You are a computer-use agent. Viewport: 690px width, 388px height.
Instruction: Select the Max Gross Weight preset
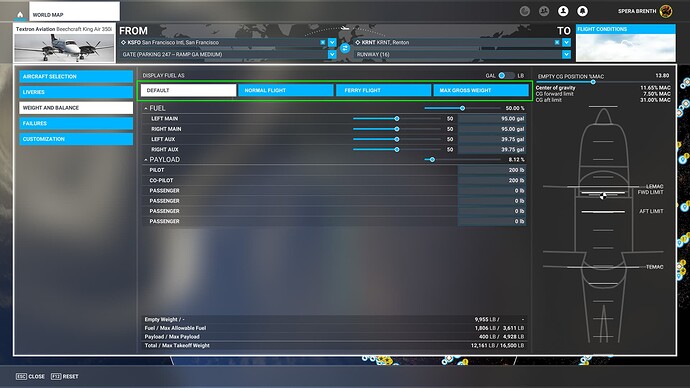(x=481, y=90)
